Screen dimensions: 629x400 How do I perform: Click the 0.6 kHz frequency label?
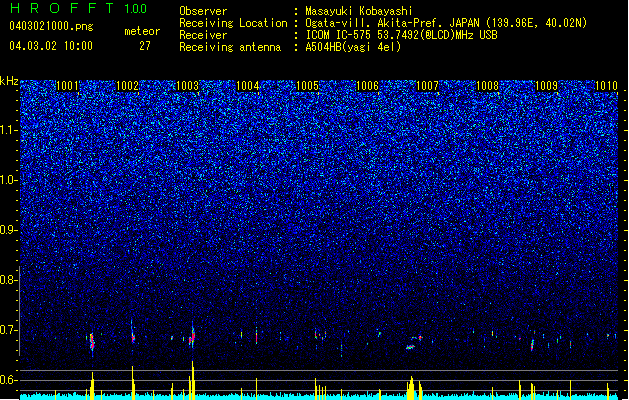click(x=8, y=380)
